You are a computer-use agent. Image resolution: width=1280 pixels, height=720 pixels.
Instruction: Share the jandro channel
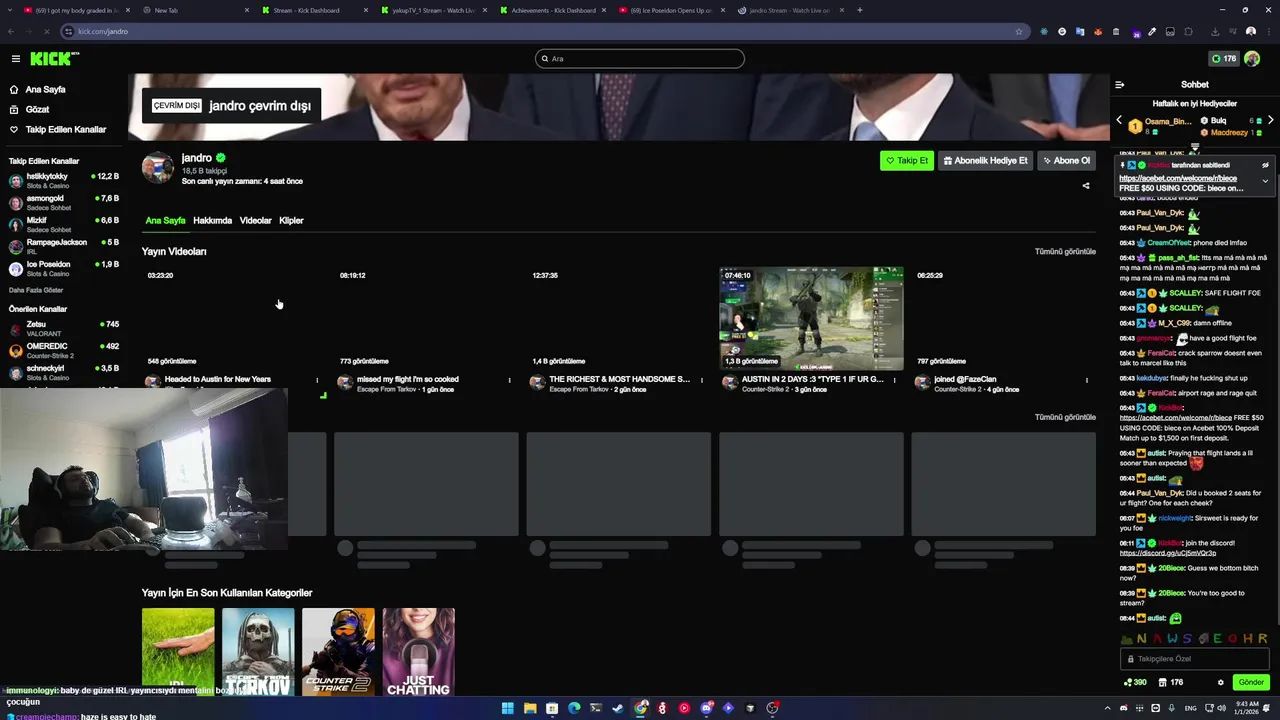(x=1086, y=185)
